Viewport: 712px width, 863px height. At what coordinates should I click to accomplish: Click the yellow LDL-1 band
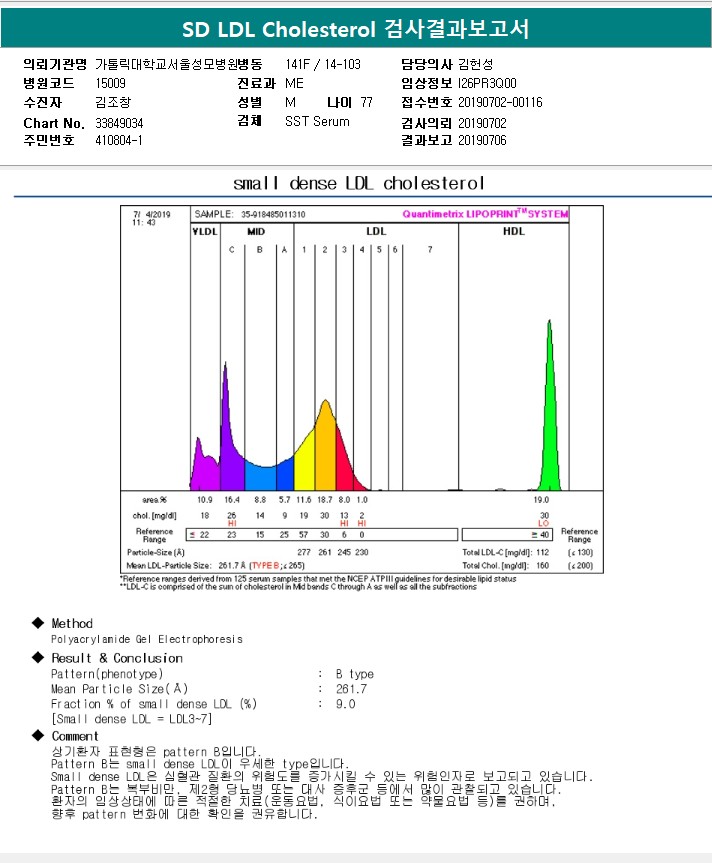[x=305, y=462]
